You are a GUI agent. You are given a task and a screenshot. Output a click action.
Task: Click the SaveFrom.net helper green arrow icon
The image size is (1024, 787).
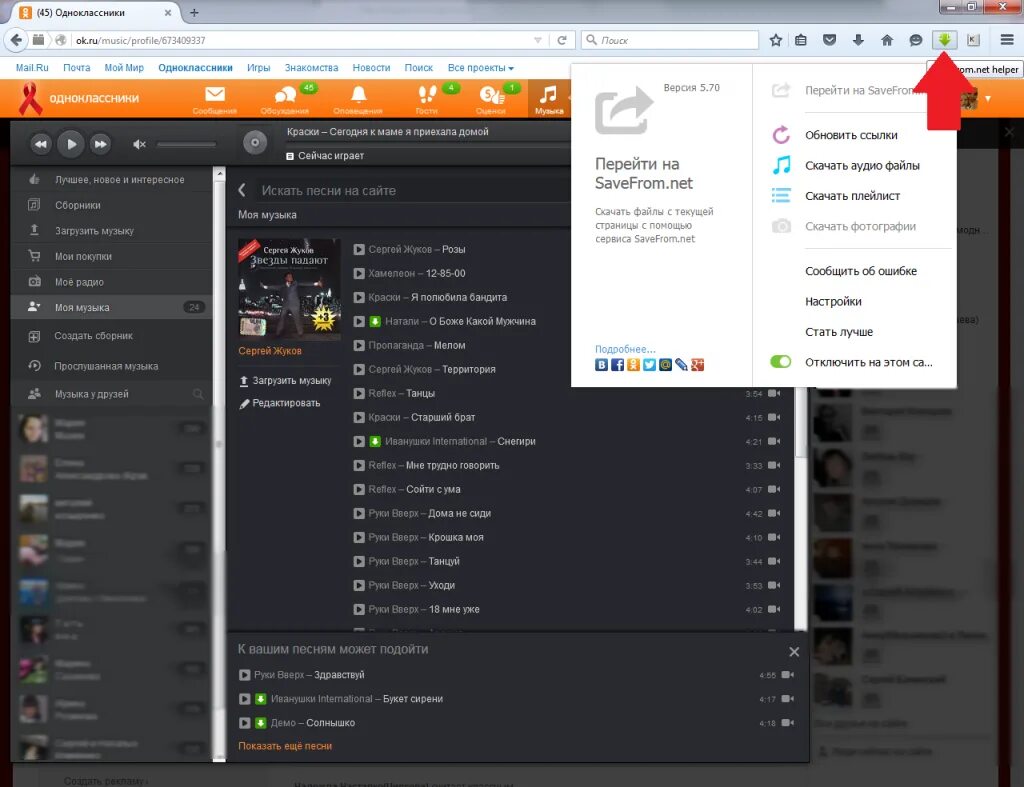pos(944,40)
